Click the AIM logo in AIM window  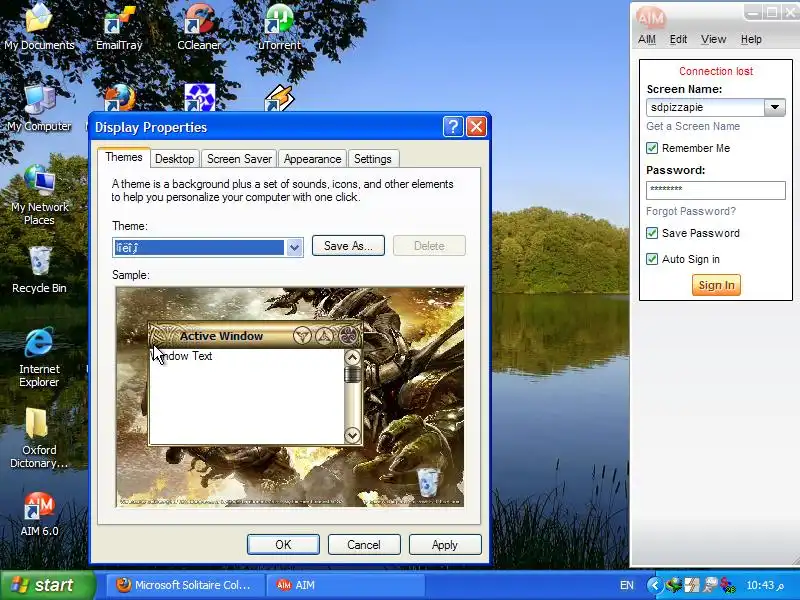coord(651,18)
